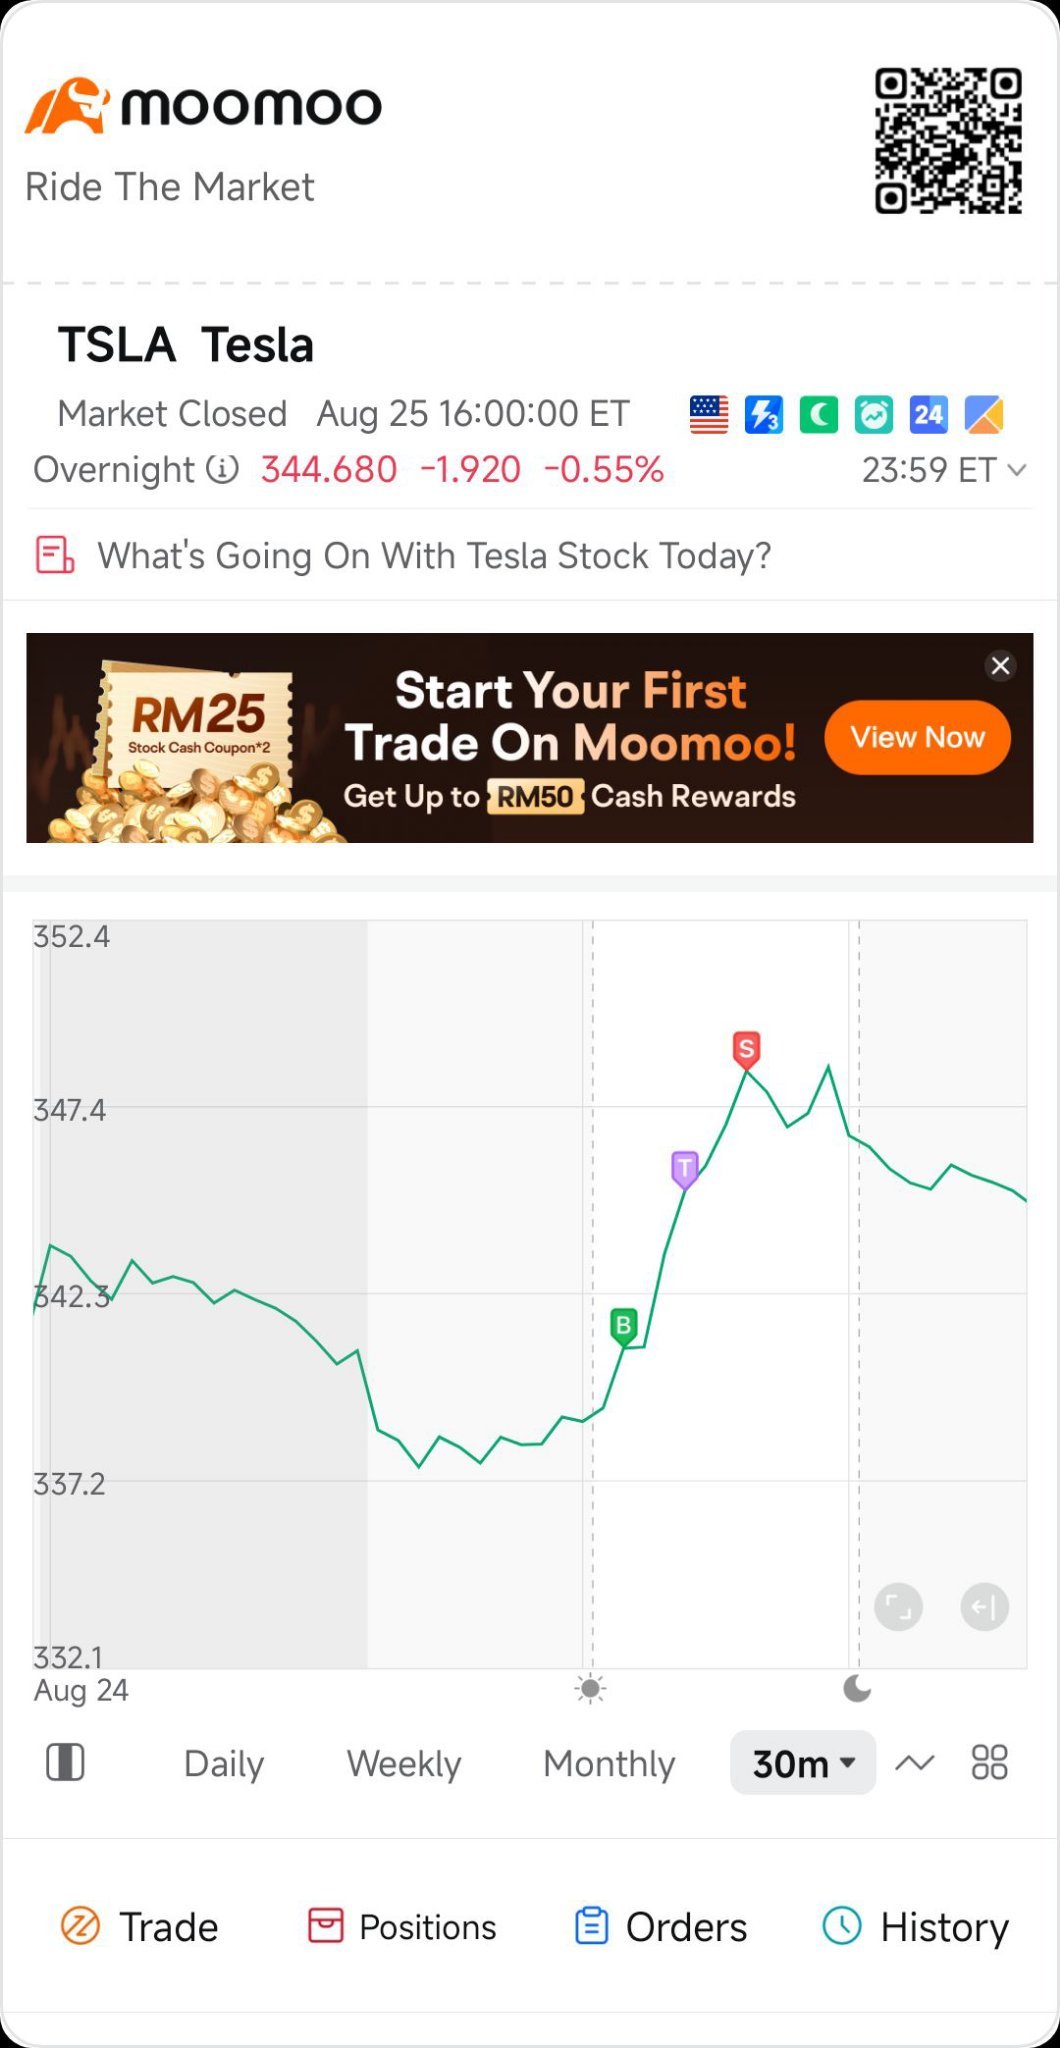Click the fullscreen chart icon

click(898, 1607)
